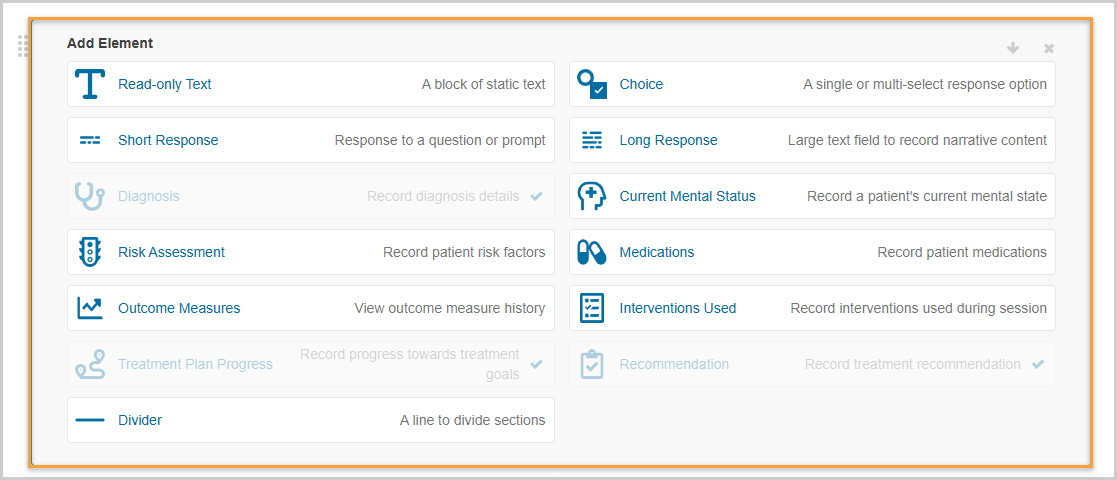Image resolution: width=1117 pixels, height=480 pixels.
Task: Select the Current Mental Status head icon
Action: tap(592, 196)
